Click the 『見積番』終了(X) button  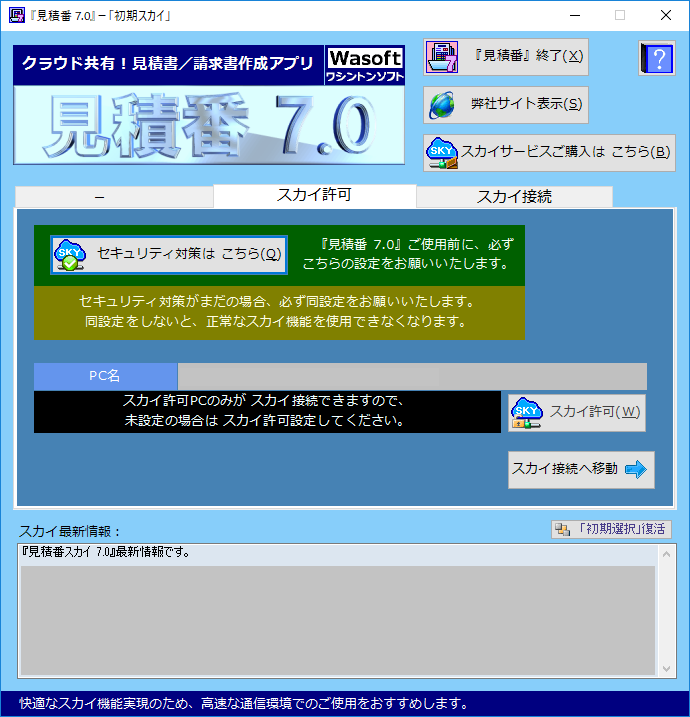506,57
